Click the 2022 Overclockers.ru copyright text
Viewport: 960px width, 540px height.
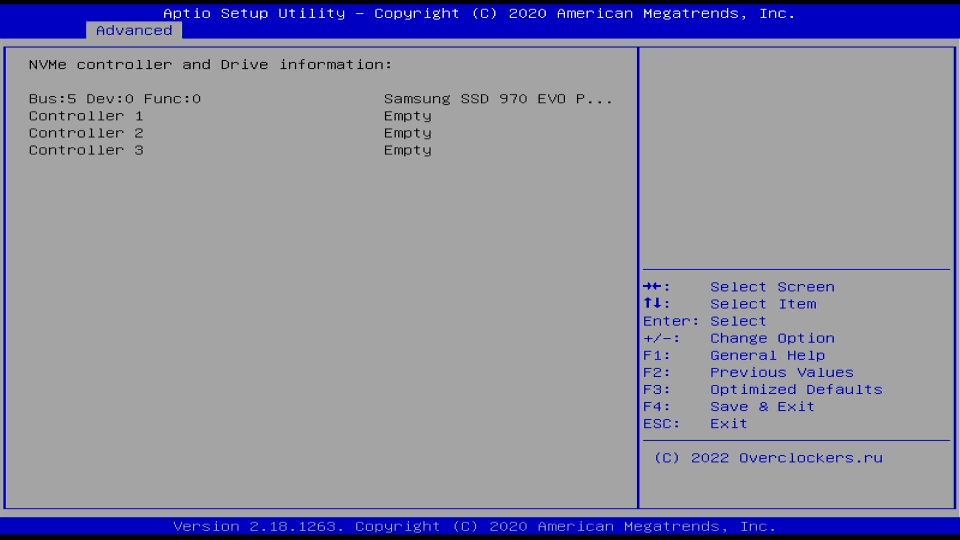768,458
